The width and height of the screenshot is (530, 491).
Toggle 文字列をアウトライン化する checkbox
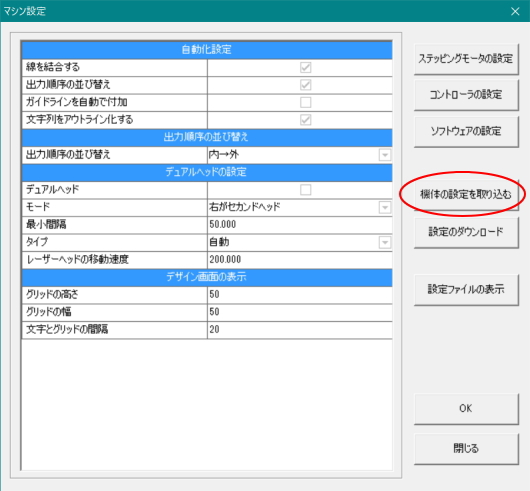[306, 120]
